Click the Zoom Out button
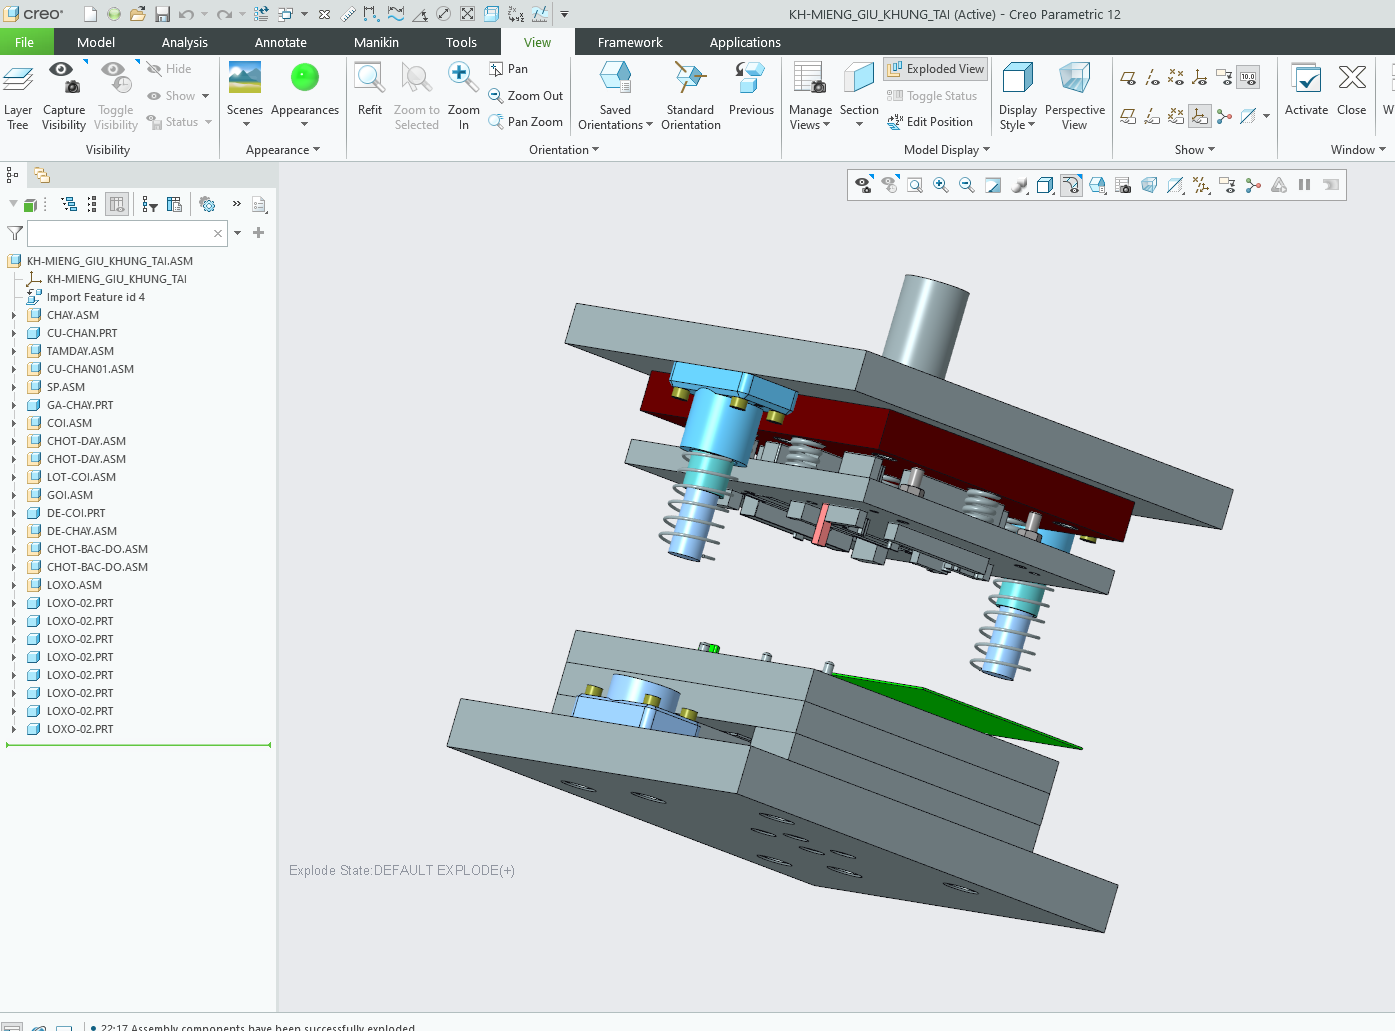The height and width of the screenshot is (1031, 1395). (x=525, y=96)
